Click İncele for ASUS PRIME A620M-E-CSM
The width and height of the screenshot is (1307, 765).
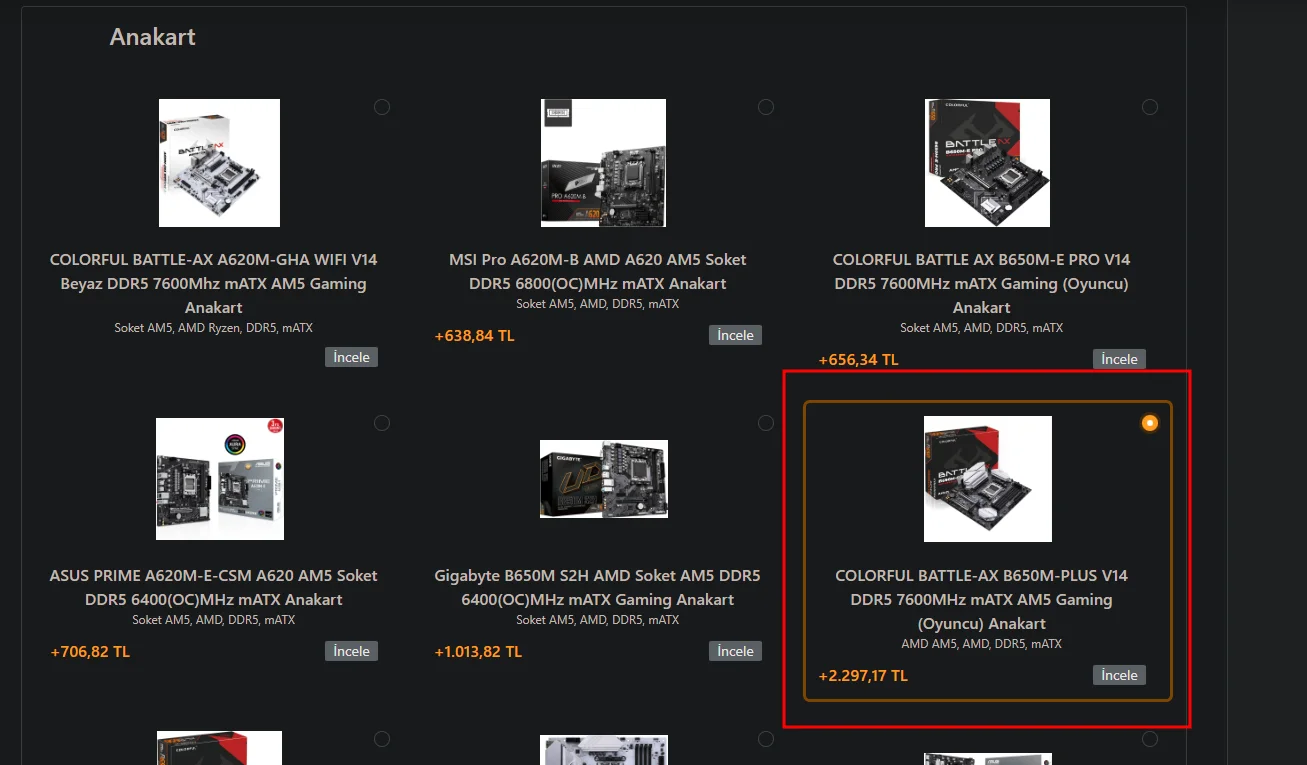tap(351, 651)
